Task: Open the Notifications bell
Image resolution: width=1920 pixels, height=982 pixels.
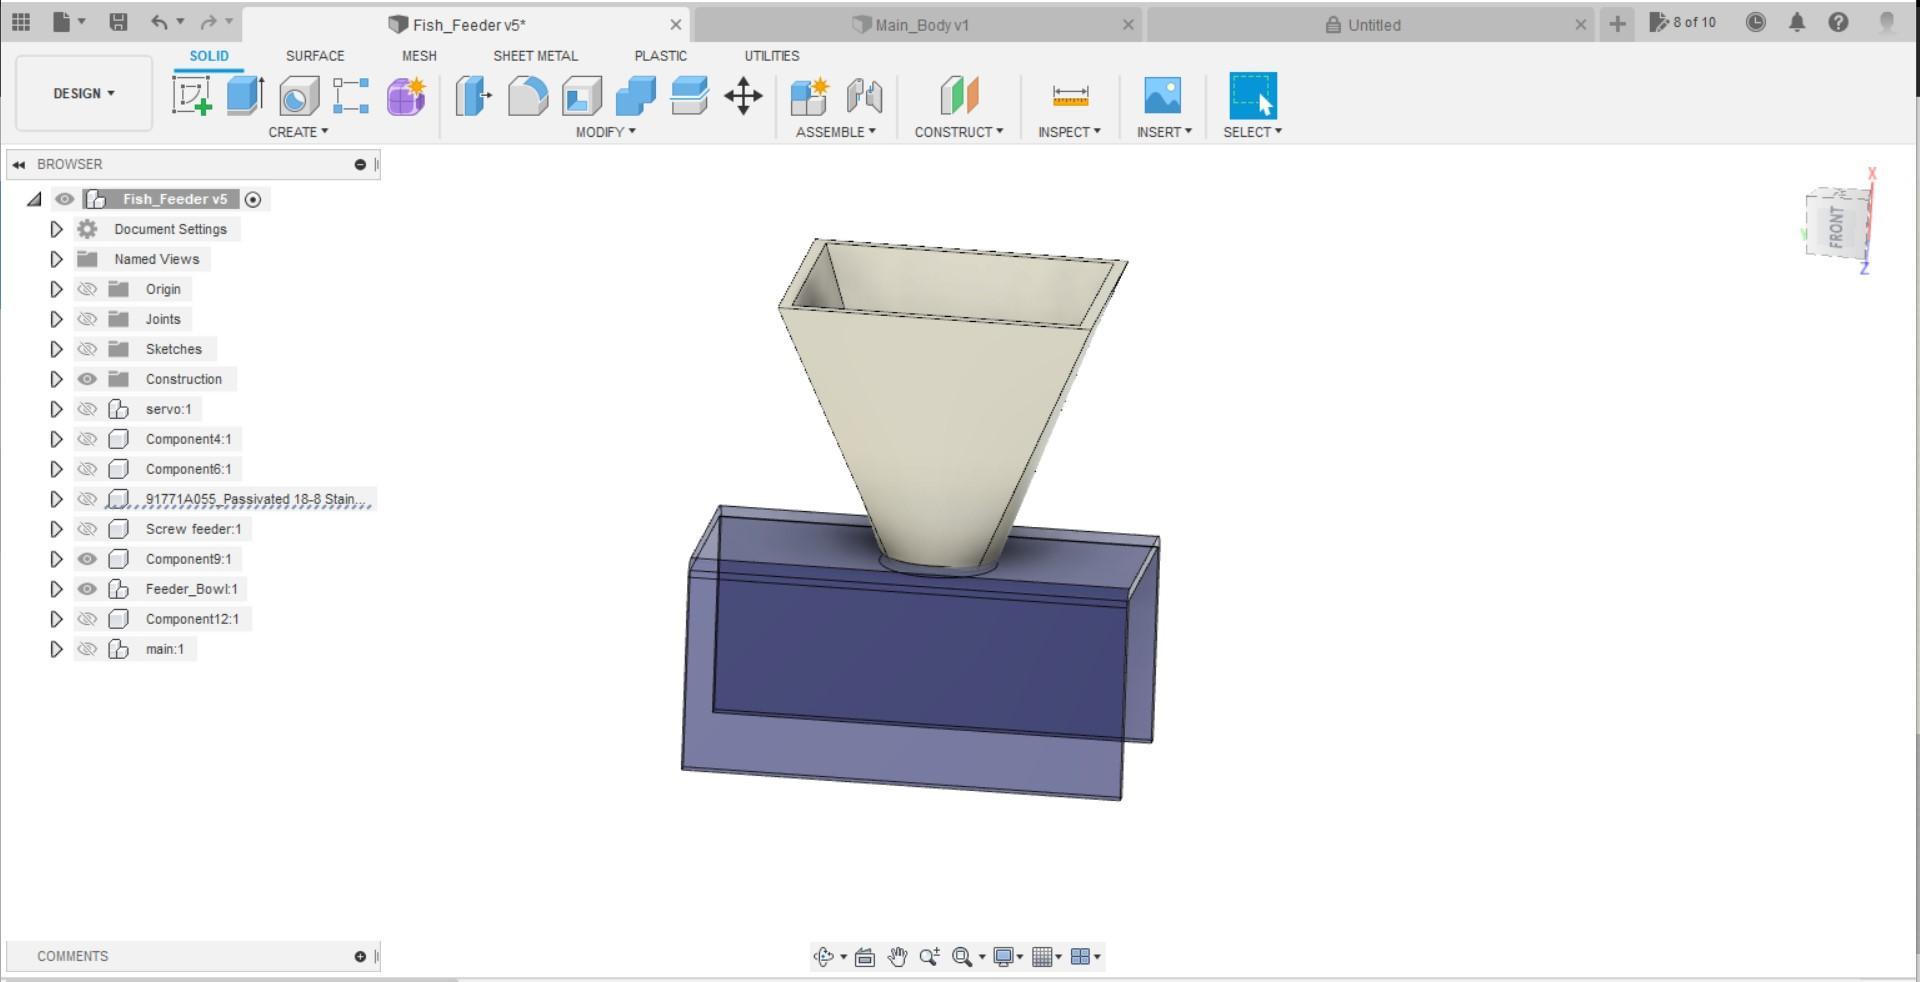Action: [x=1797, y=22]
